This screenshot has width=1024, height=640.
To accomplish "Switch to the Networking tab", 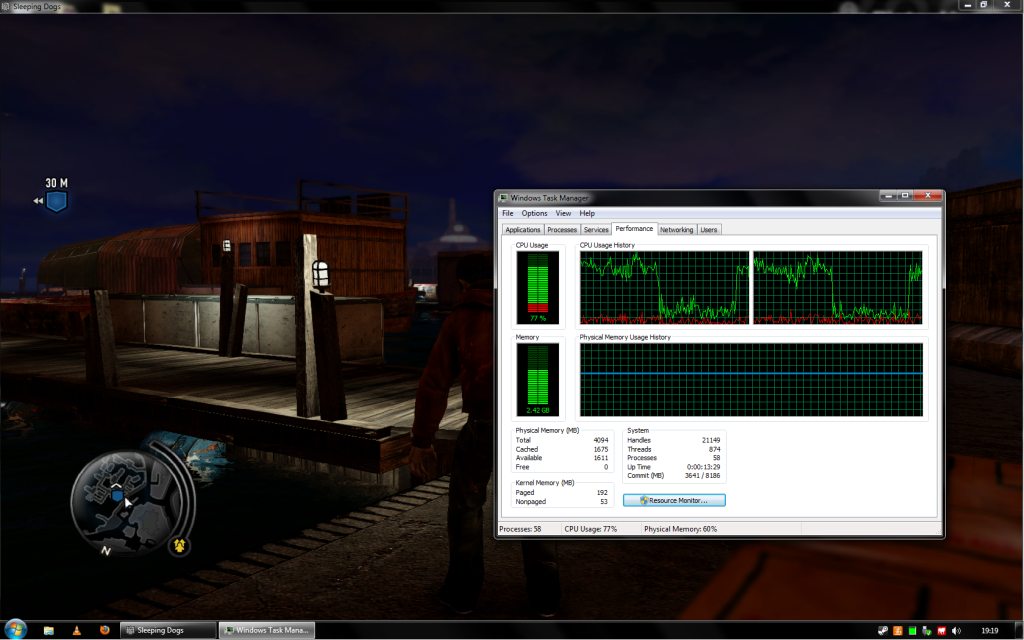I will pos(676,230).
